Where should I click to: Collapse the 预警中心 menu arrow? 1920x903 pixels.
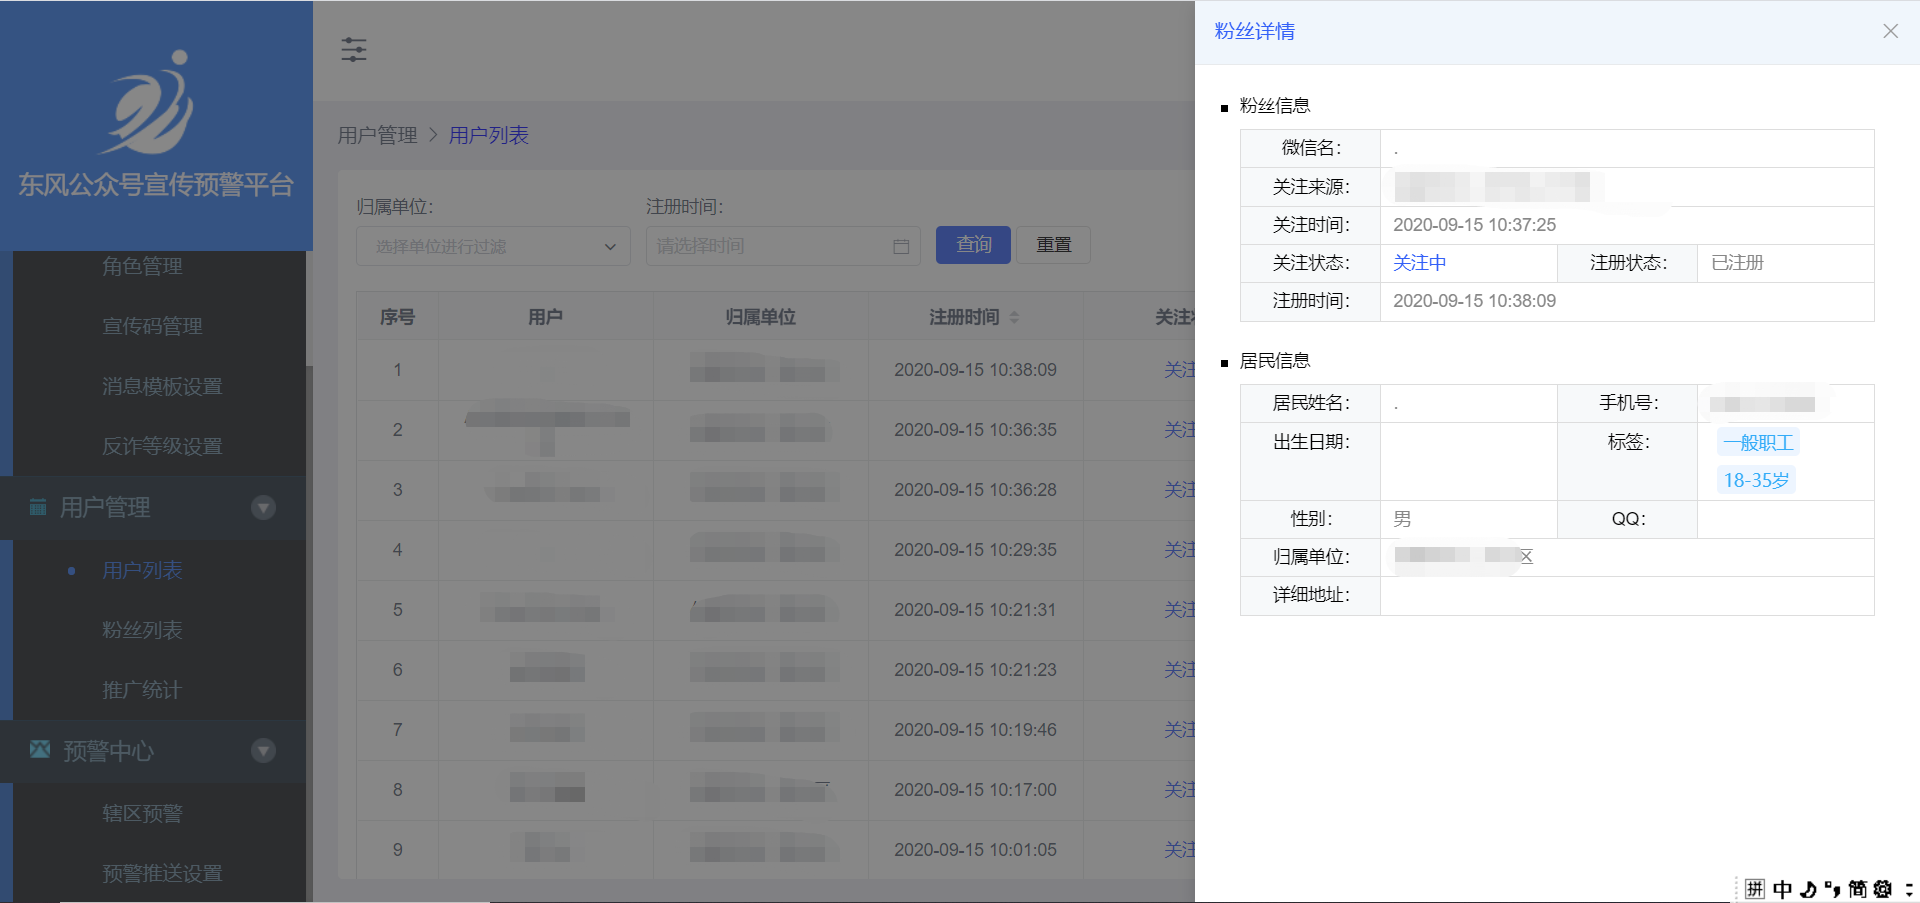263,751
